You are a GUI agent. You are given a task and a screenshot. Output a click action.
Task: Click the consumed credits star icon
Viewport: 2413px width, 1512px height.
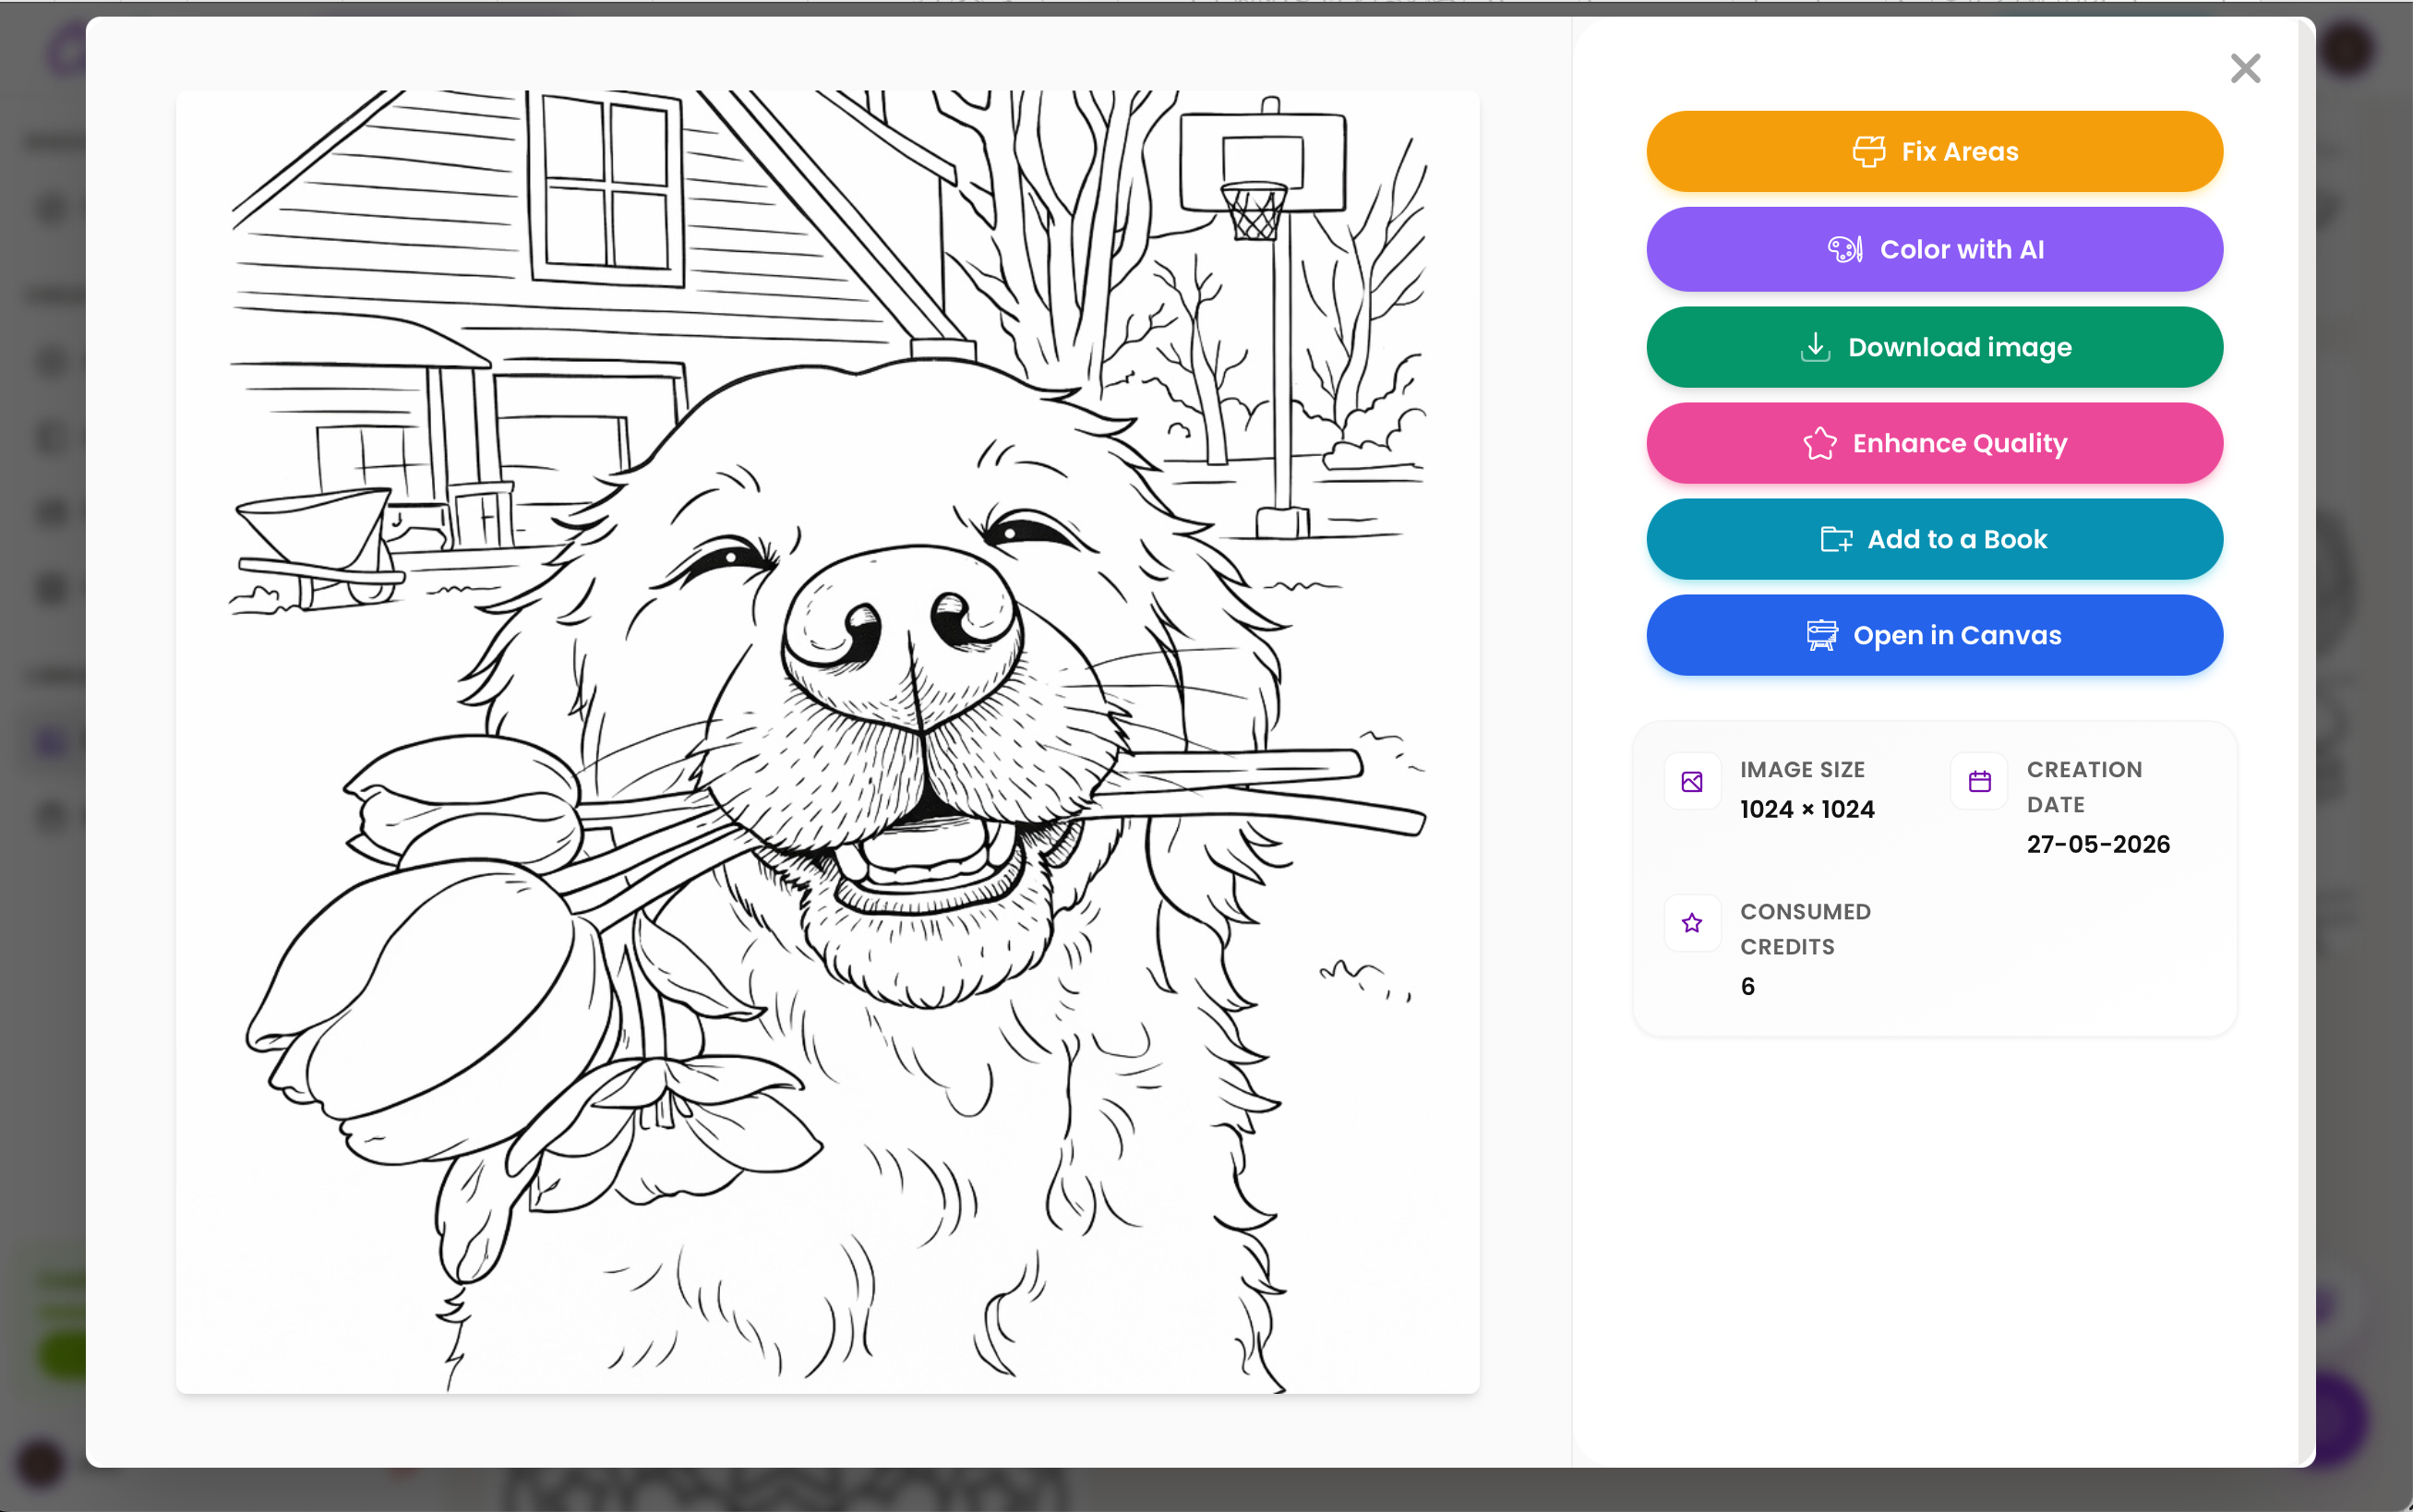pyautogui.click(x=1692, y=923)
